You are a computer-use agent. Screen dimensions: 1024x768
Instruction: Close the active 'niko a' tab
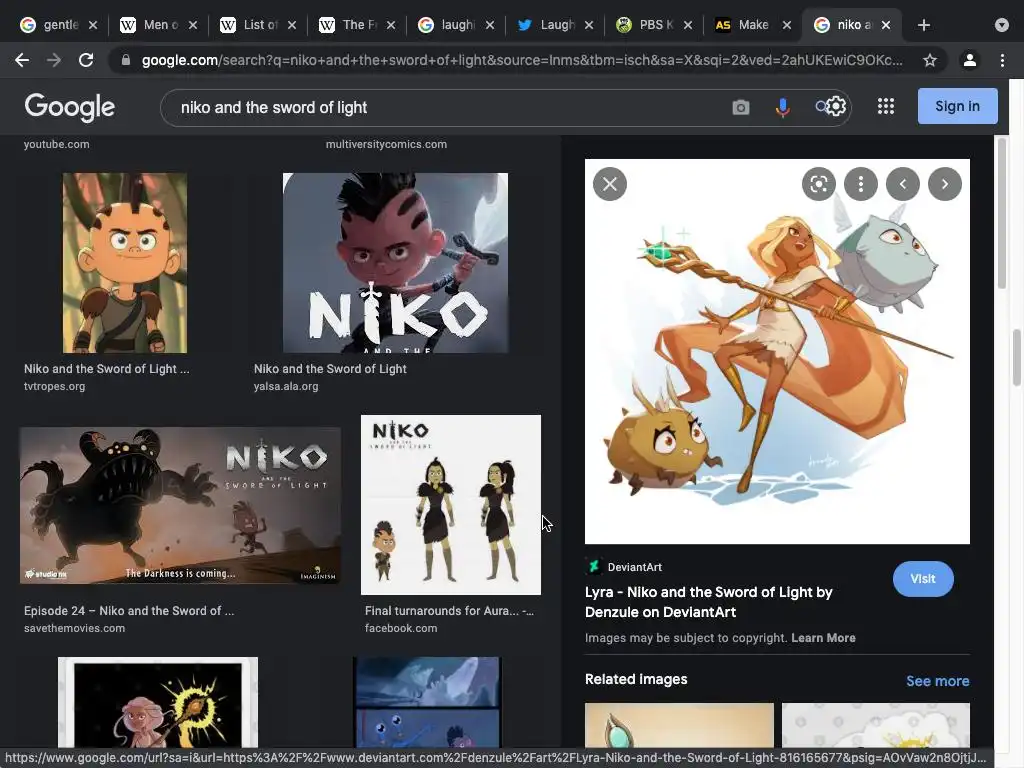886,25
